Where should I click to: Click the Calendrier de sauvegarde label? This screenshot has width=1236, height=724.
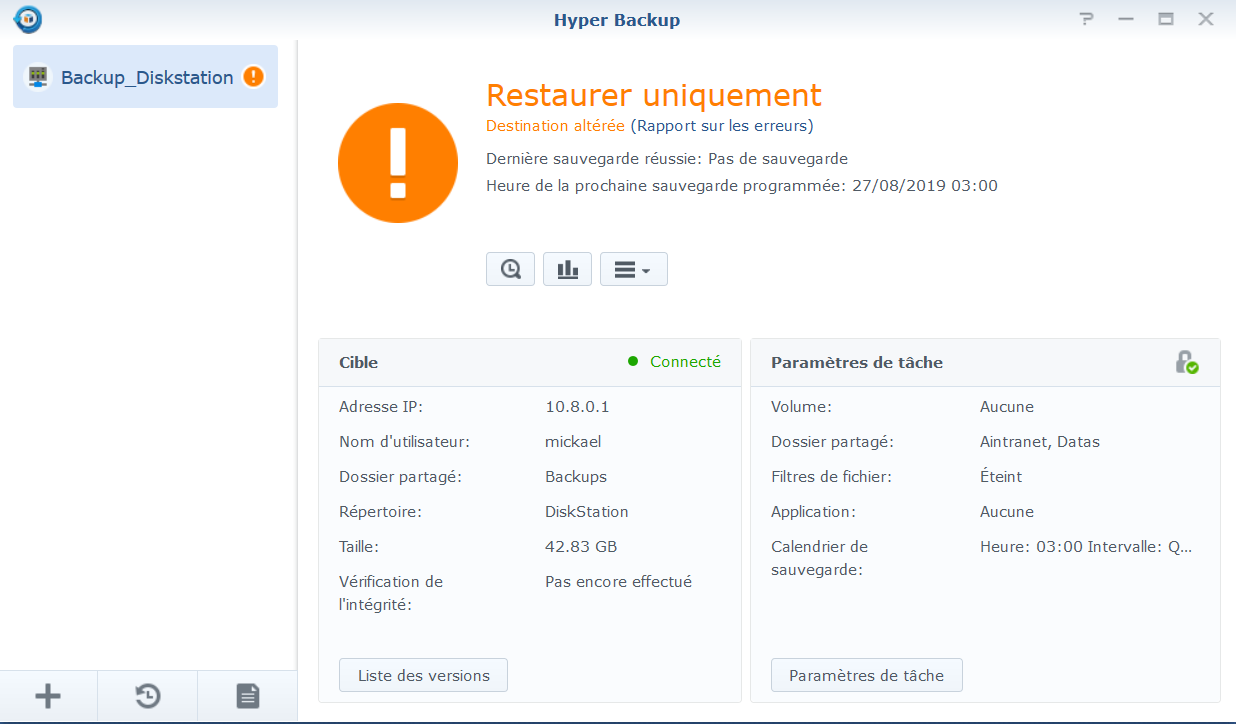[819, 558]
